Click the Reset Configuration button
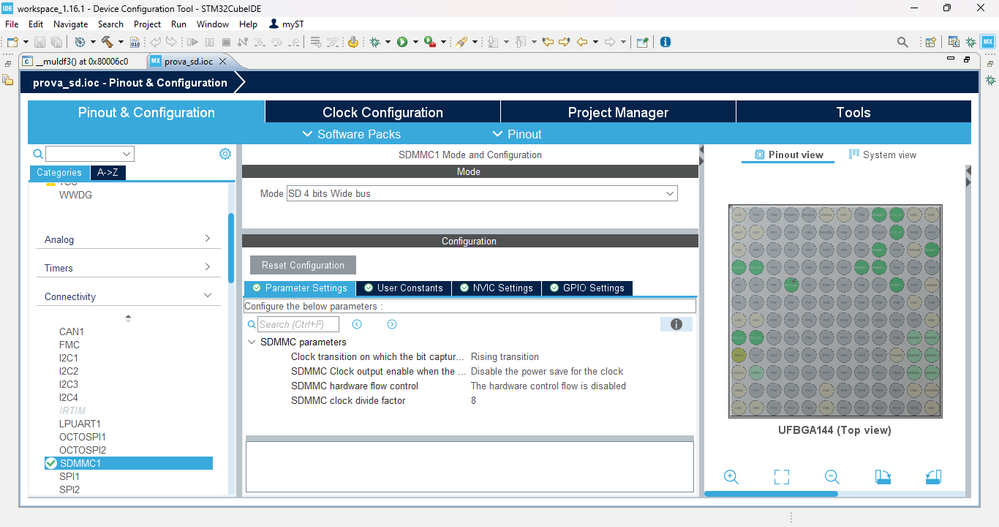The image size is (999, 527). [303, 265]
